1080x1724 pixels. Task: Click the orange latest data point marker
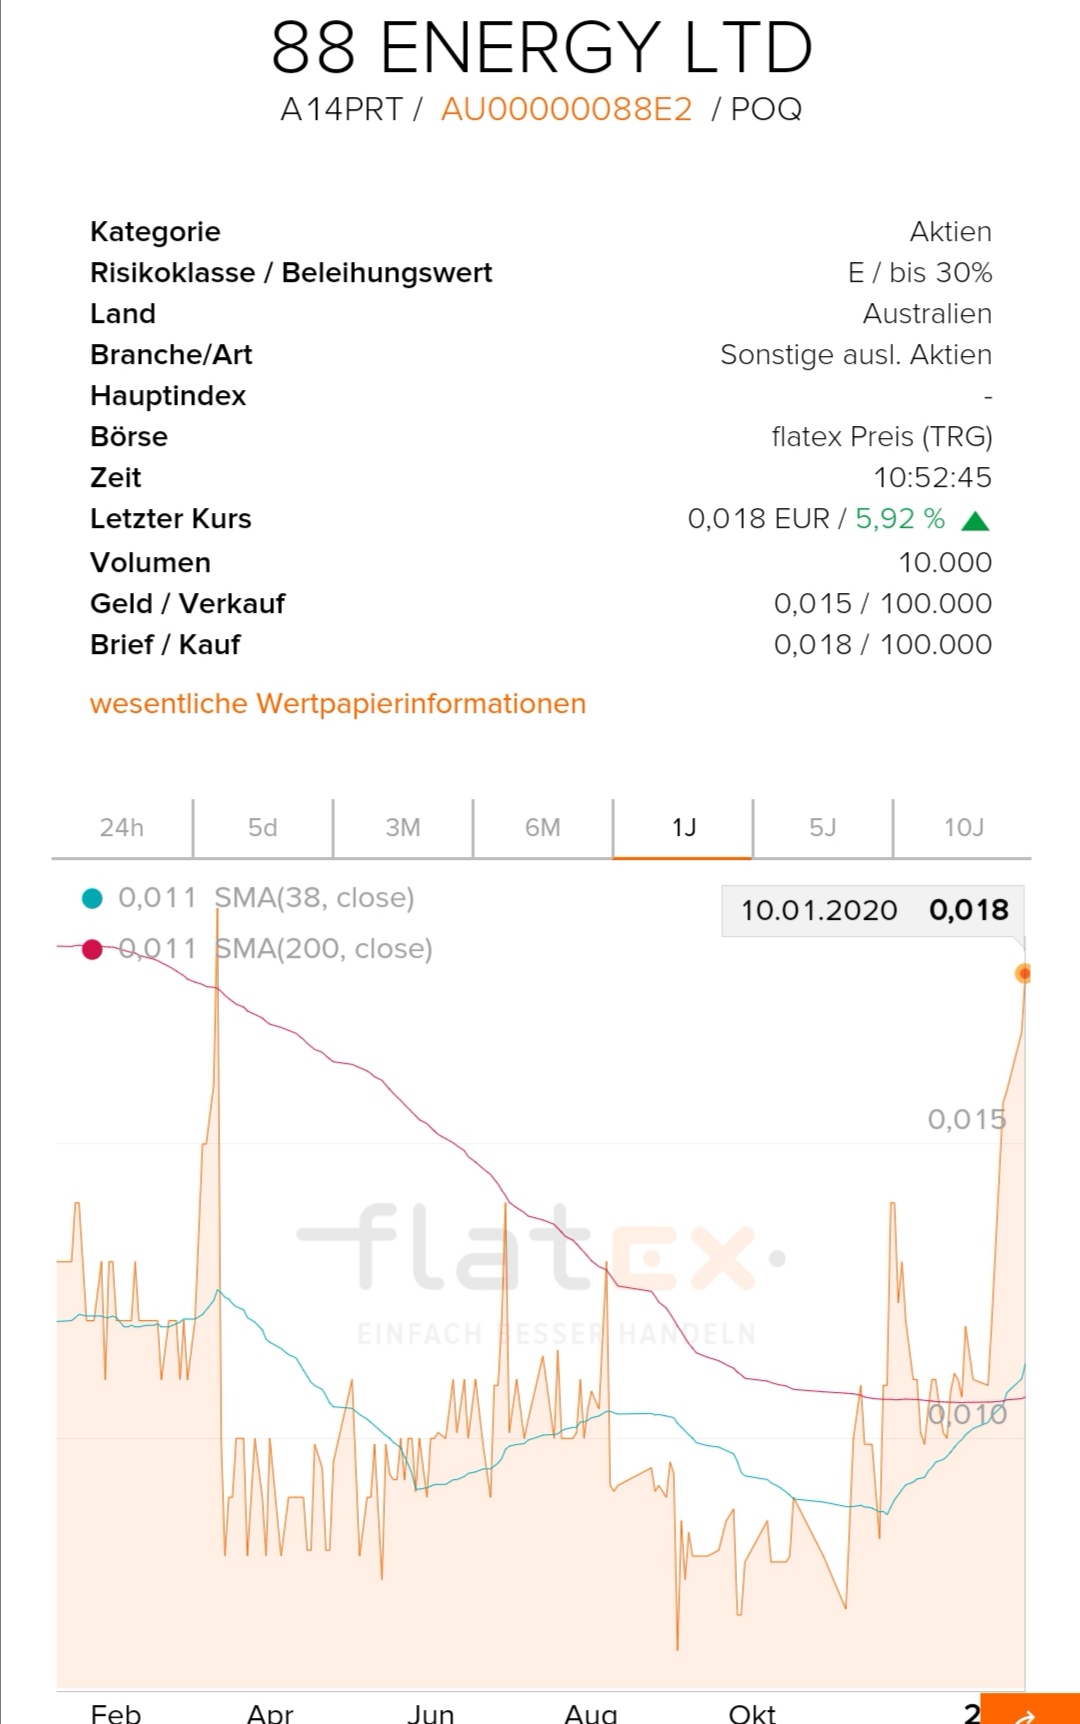[x=1023, y=973]
